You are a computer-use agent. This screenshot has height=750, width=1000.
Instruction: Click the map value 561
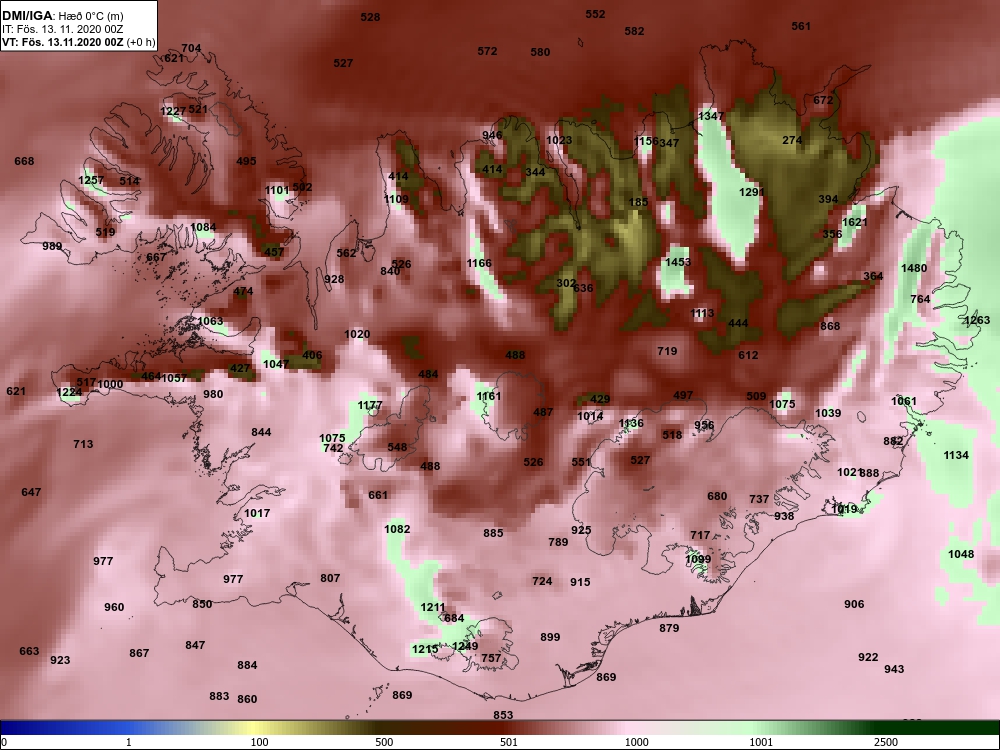(801, 26)
